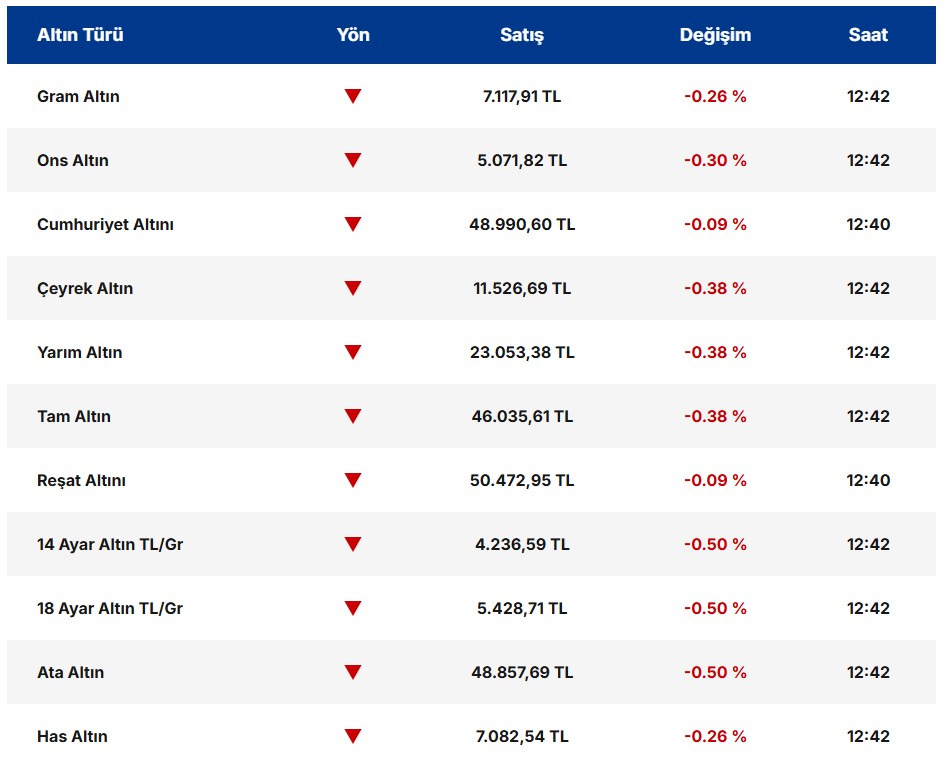Click the down arrow for Yarım Altın
The height and width of the screenshot is (774, 945).
click(x=352, y=352)
